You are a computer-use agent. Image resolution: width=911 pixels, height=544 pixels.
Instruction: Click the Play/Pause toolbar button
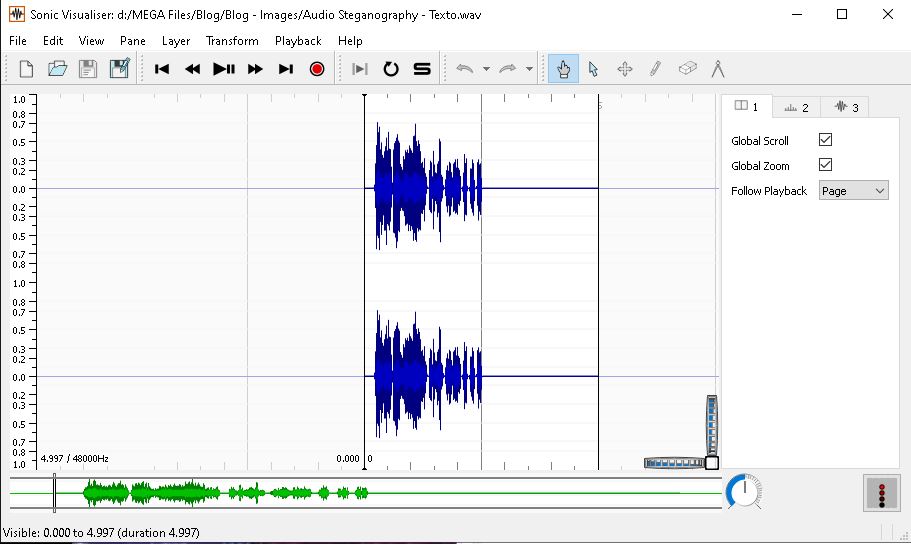coord(224,69)
